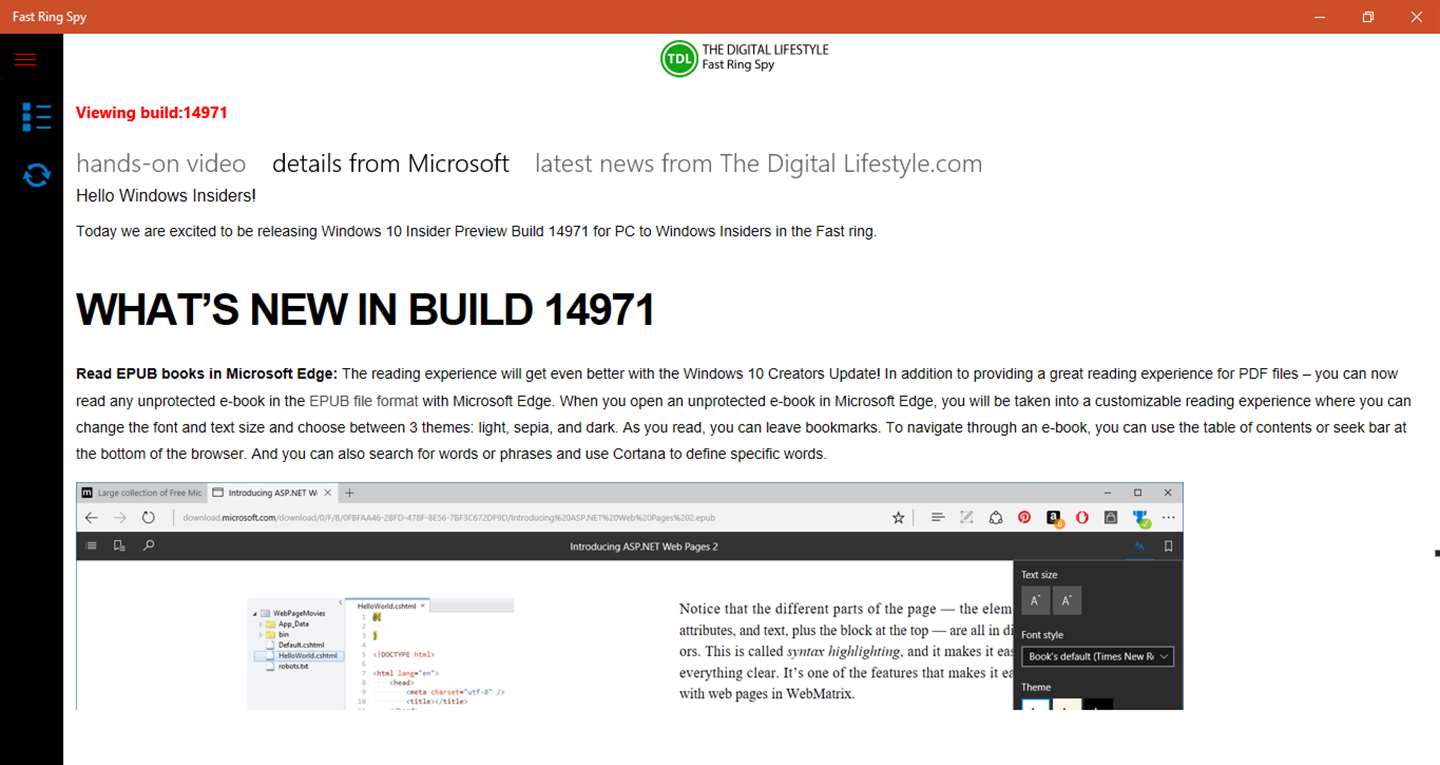Click the Pinterest icon in Edge screenshot
Viewport: 1440px width, 765px height.
pos(1024,517)
